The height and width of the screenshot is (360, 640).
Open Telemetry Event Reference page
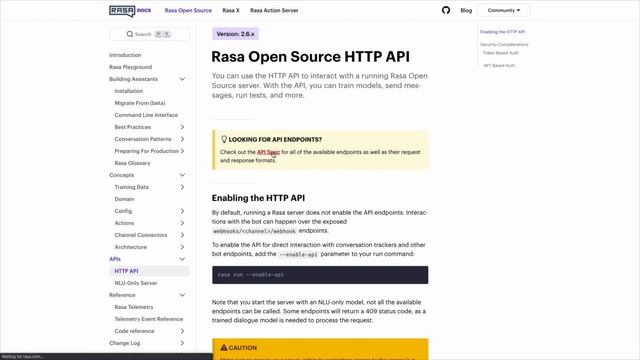click(149, 319)
